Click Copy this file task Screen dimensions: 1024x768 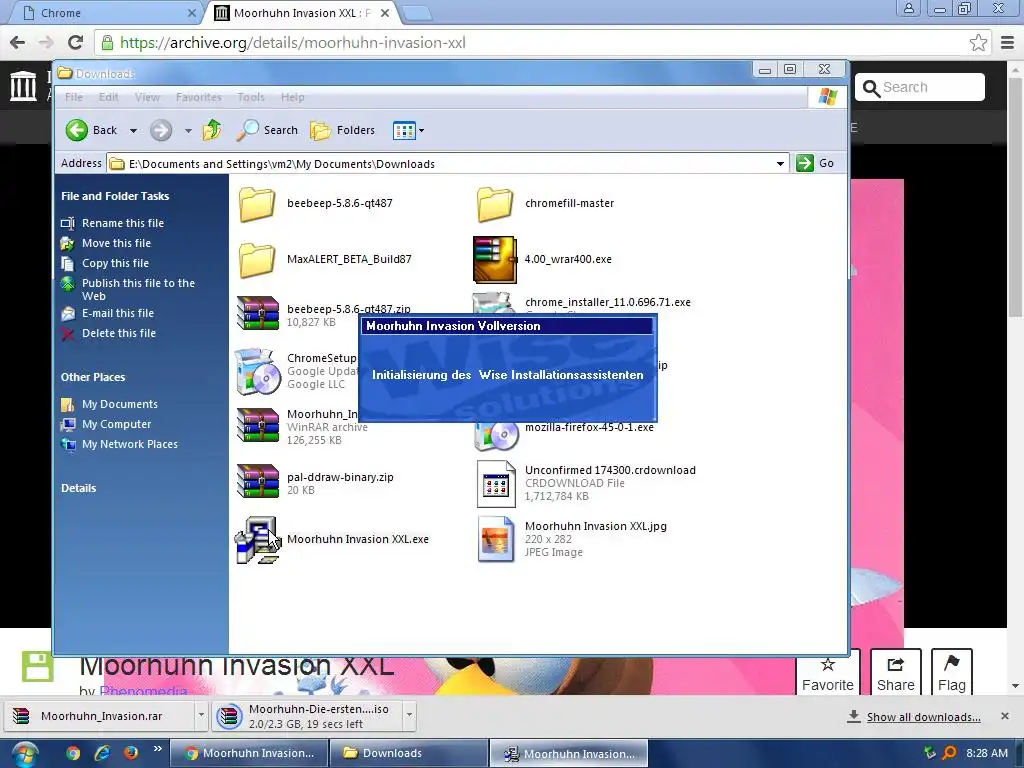coord(115,263)
